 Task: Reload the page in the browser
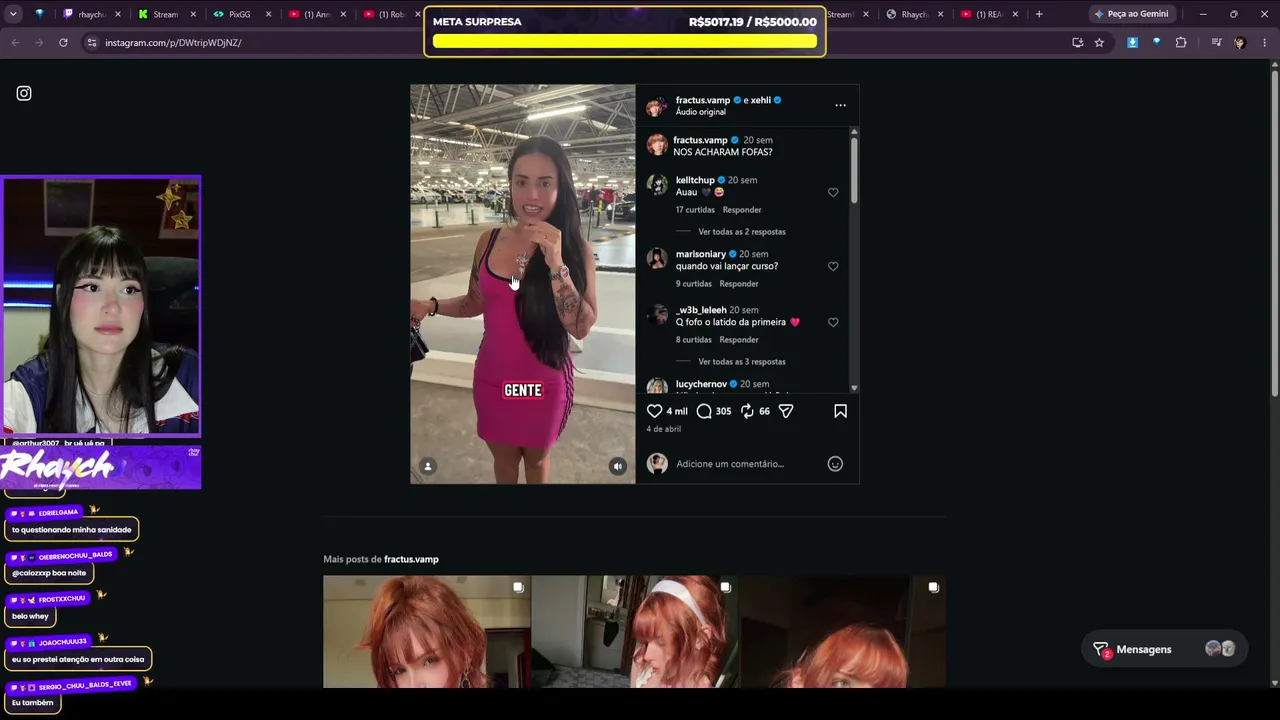click(63, 42)
